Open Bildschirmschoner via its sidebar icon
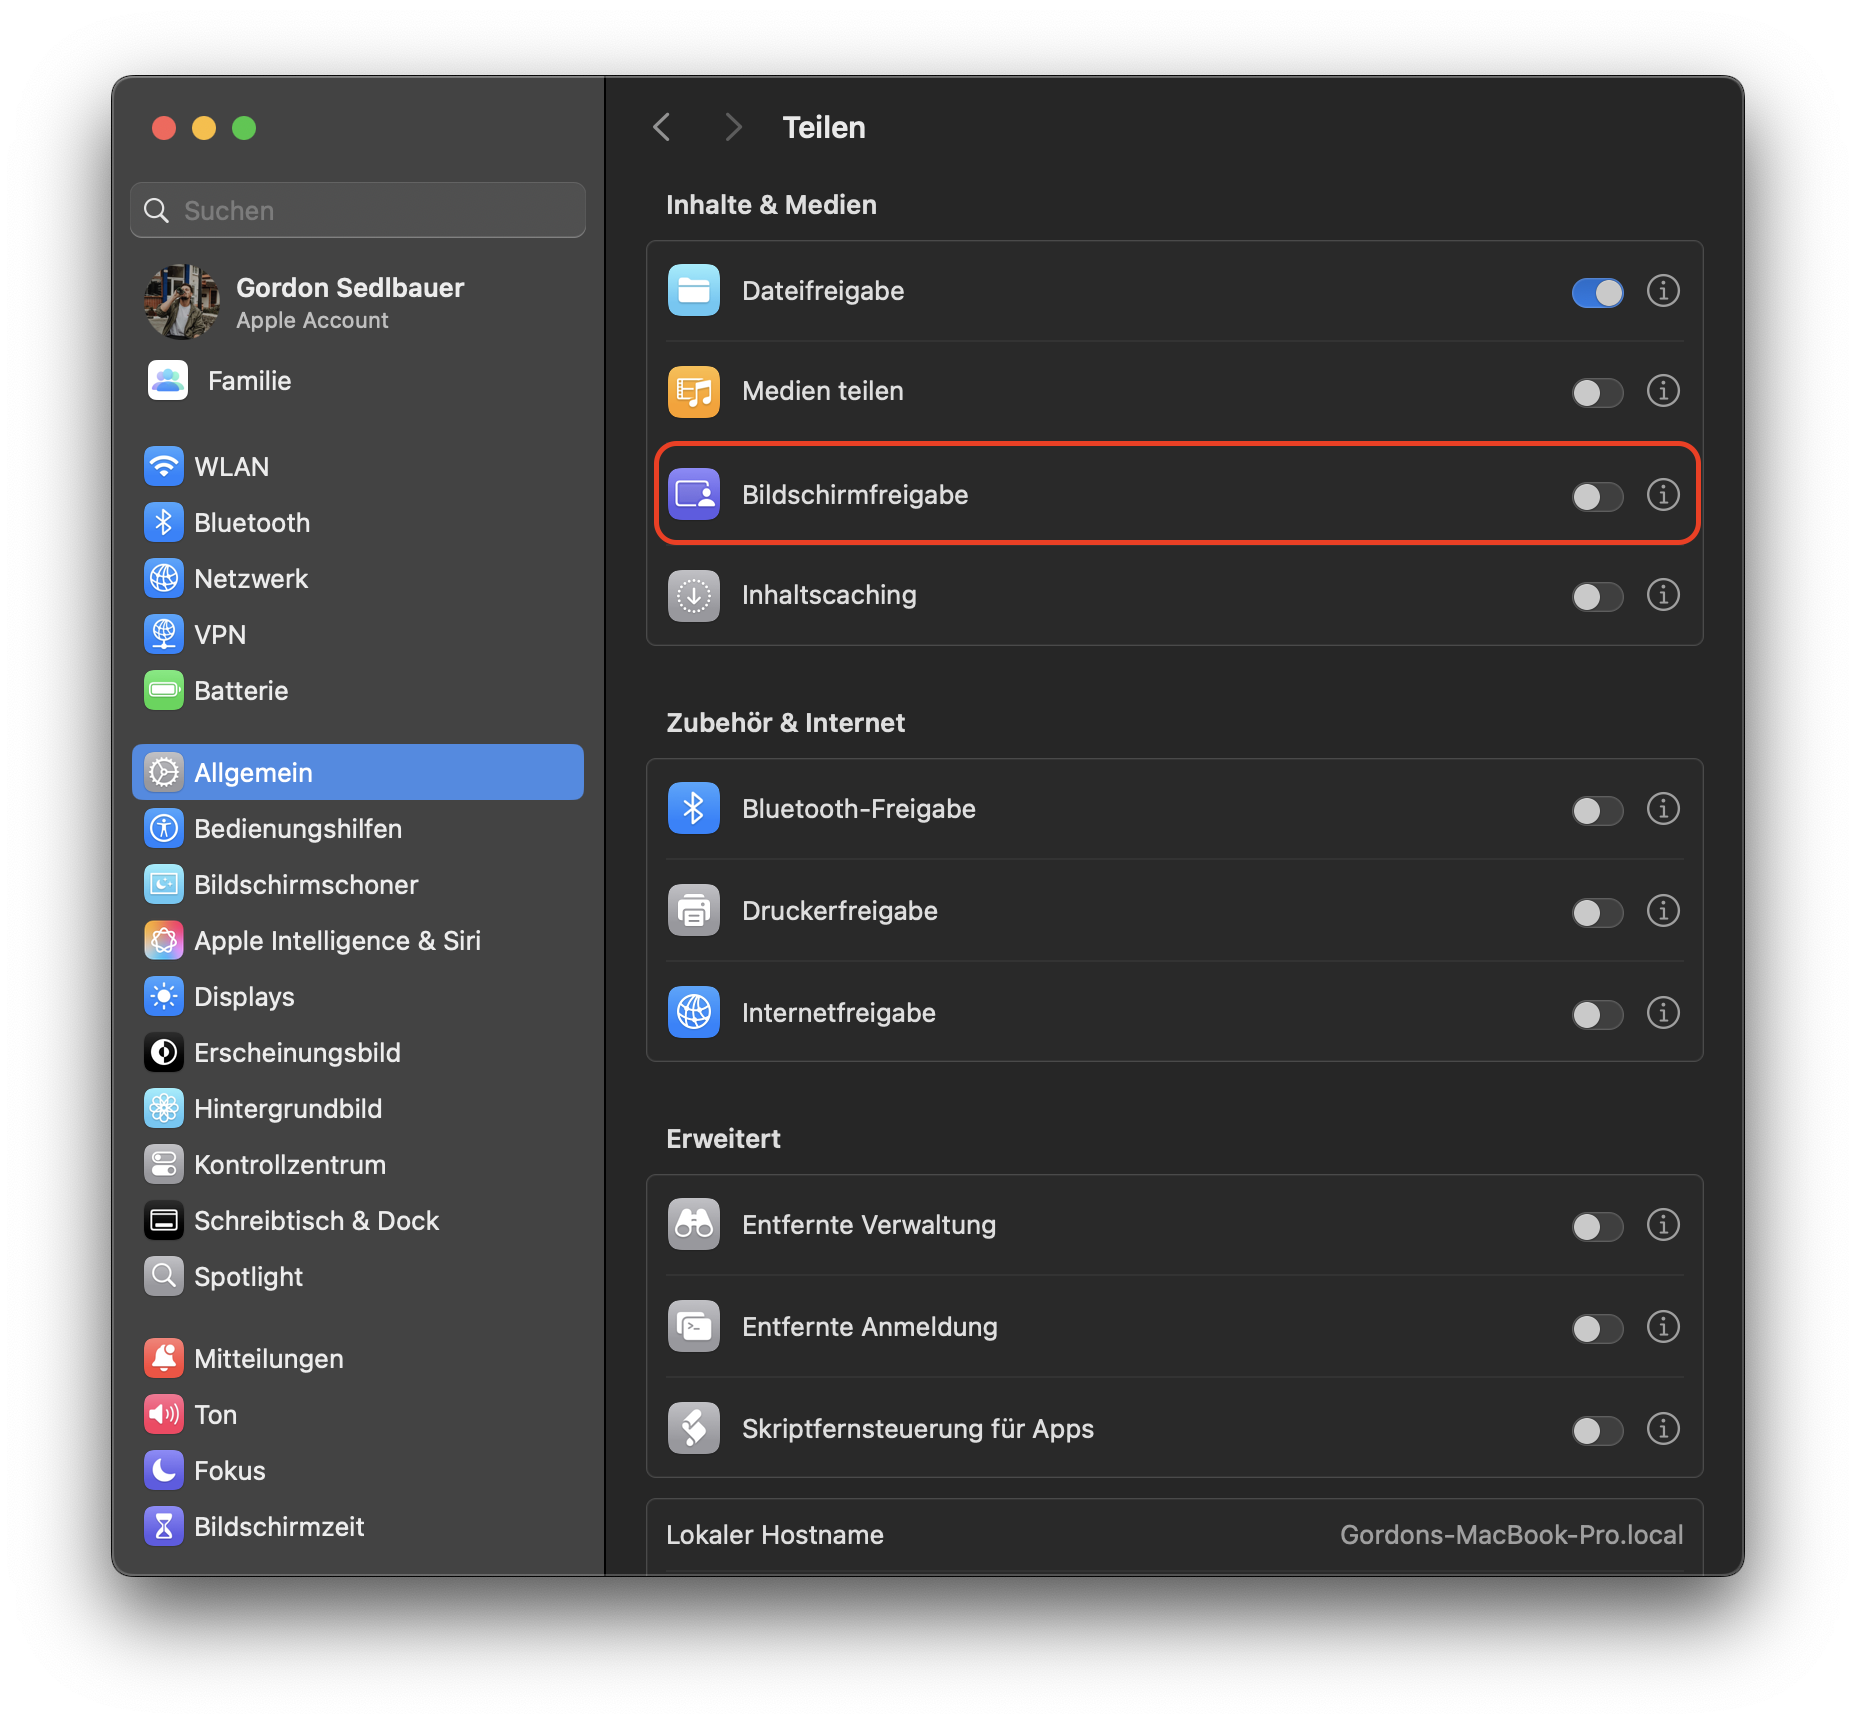This screenshot has width=1856, height=1724. (164, 884)
